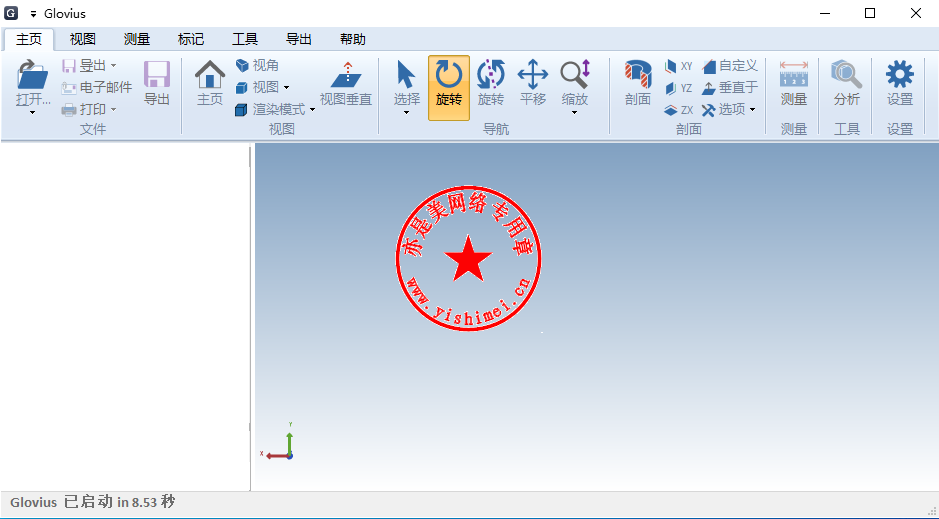The height and width of the screenshot is (519, 939).
Task: Open the 帮助 ribbon tab
Action: point(353,40)
